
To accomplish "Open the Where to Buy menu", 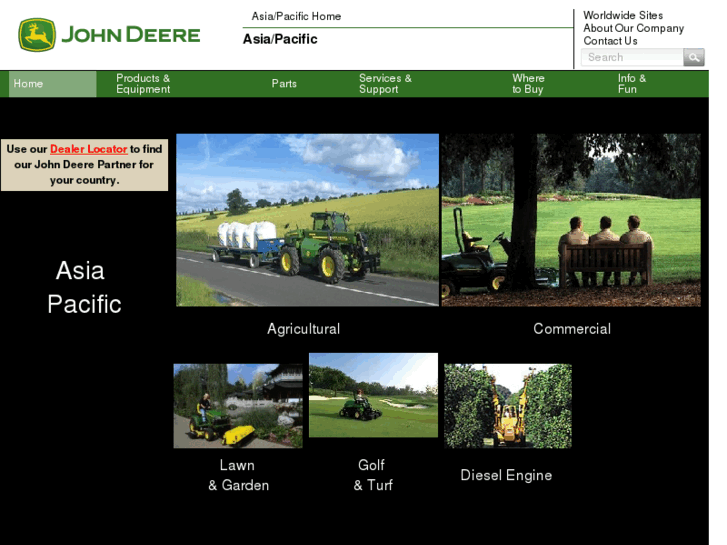I will [528, 84].
